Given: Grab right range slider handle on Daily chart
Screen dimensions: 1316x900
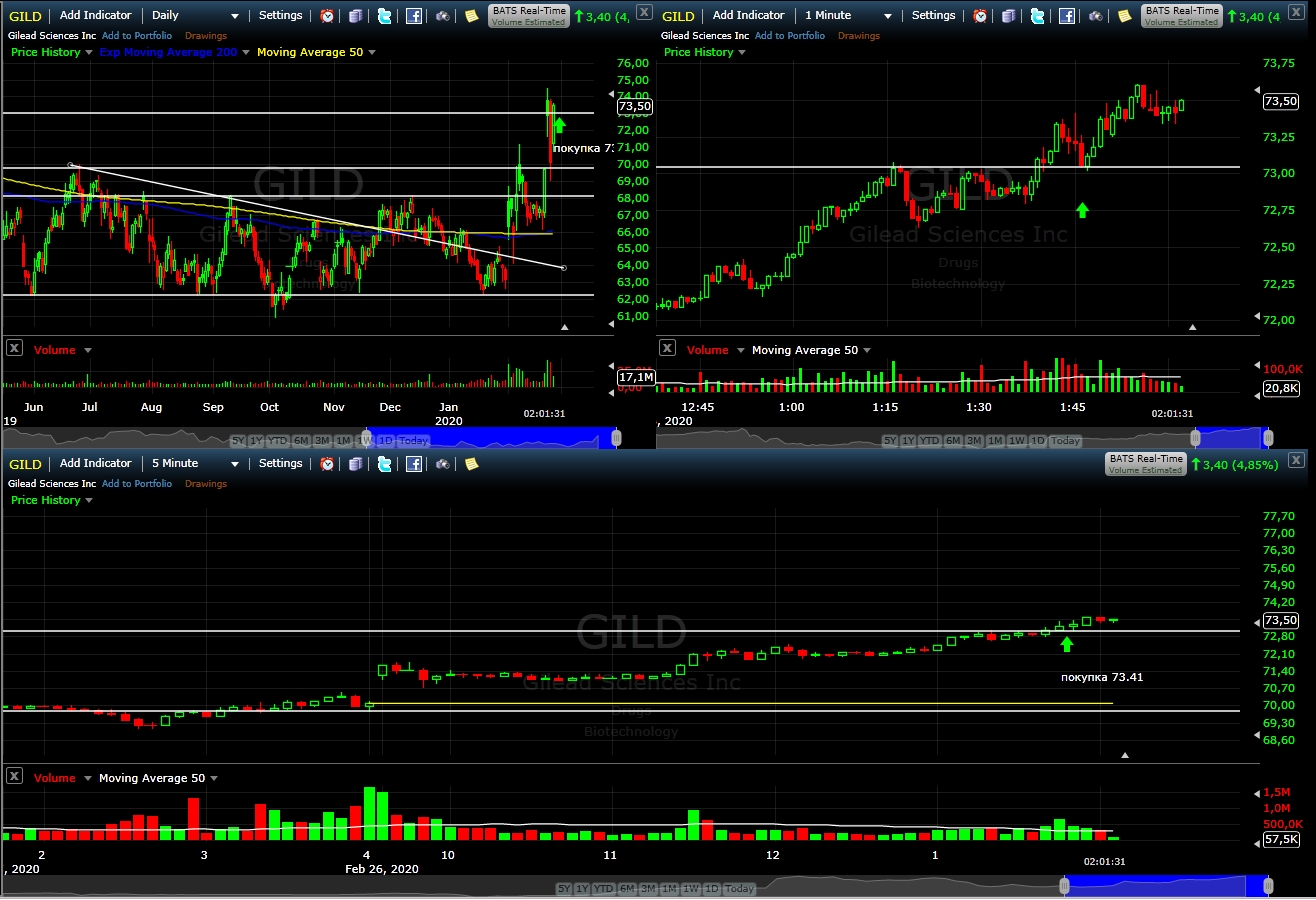Looking at the screenshot, I should 616,438.
